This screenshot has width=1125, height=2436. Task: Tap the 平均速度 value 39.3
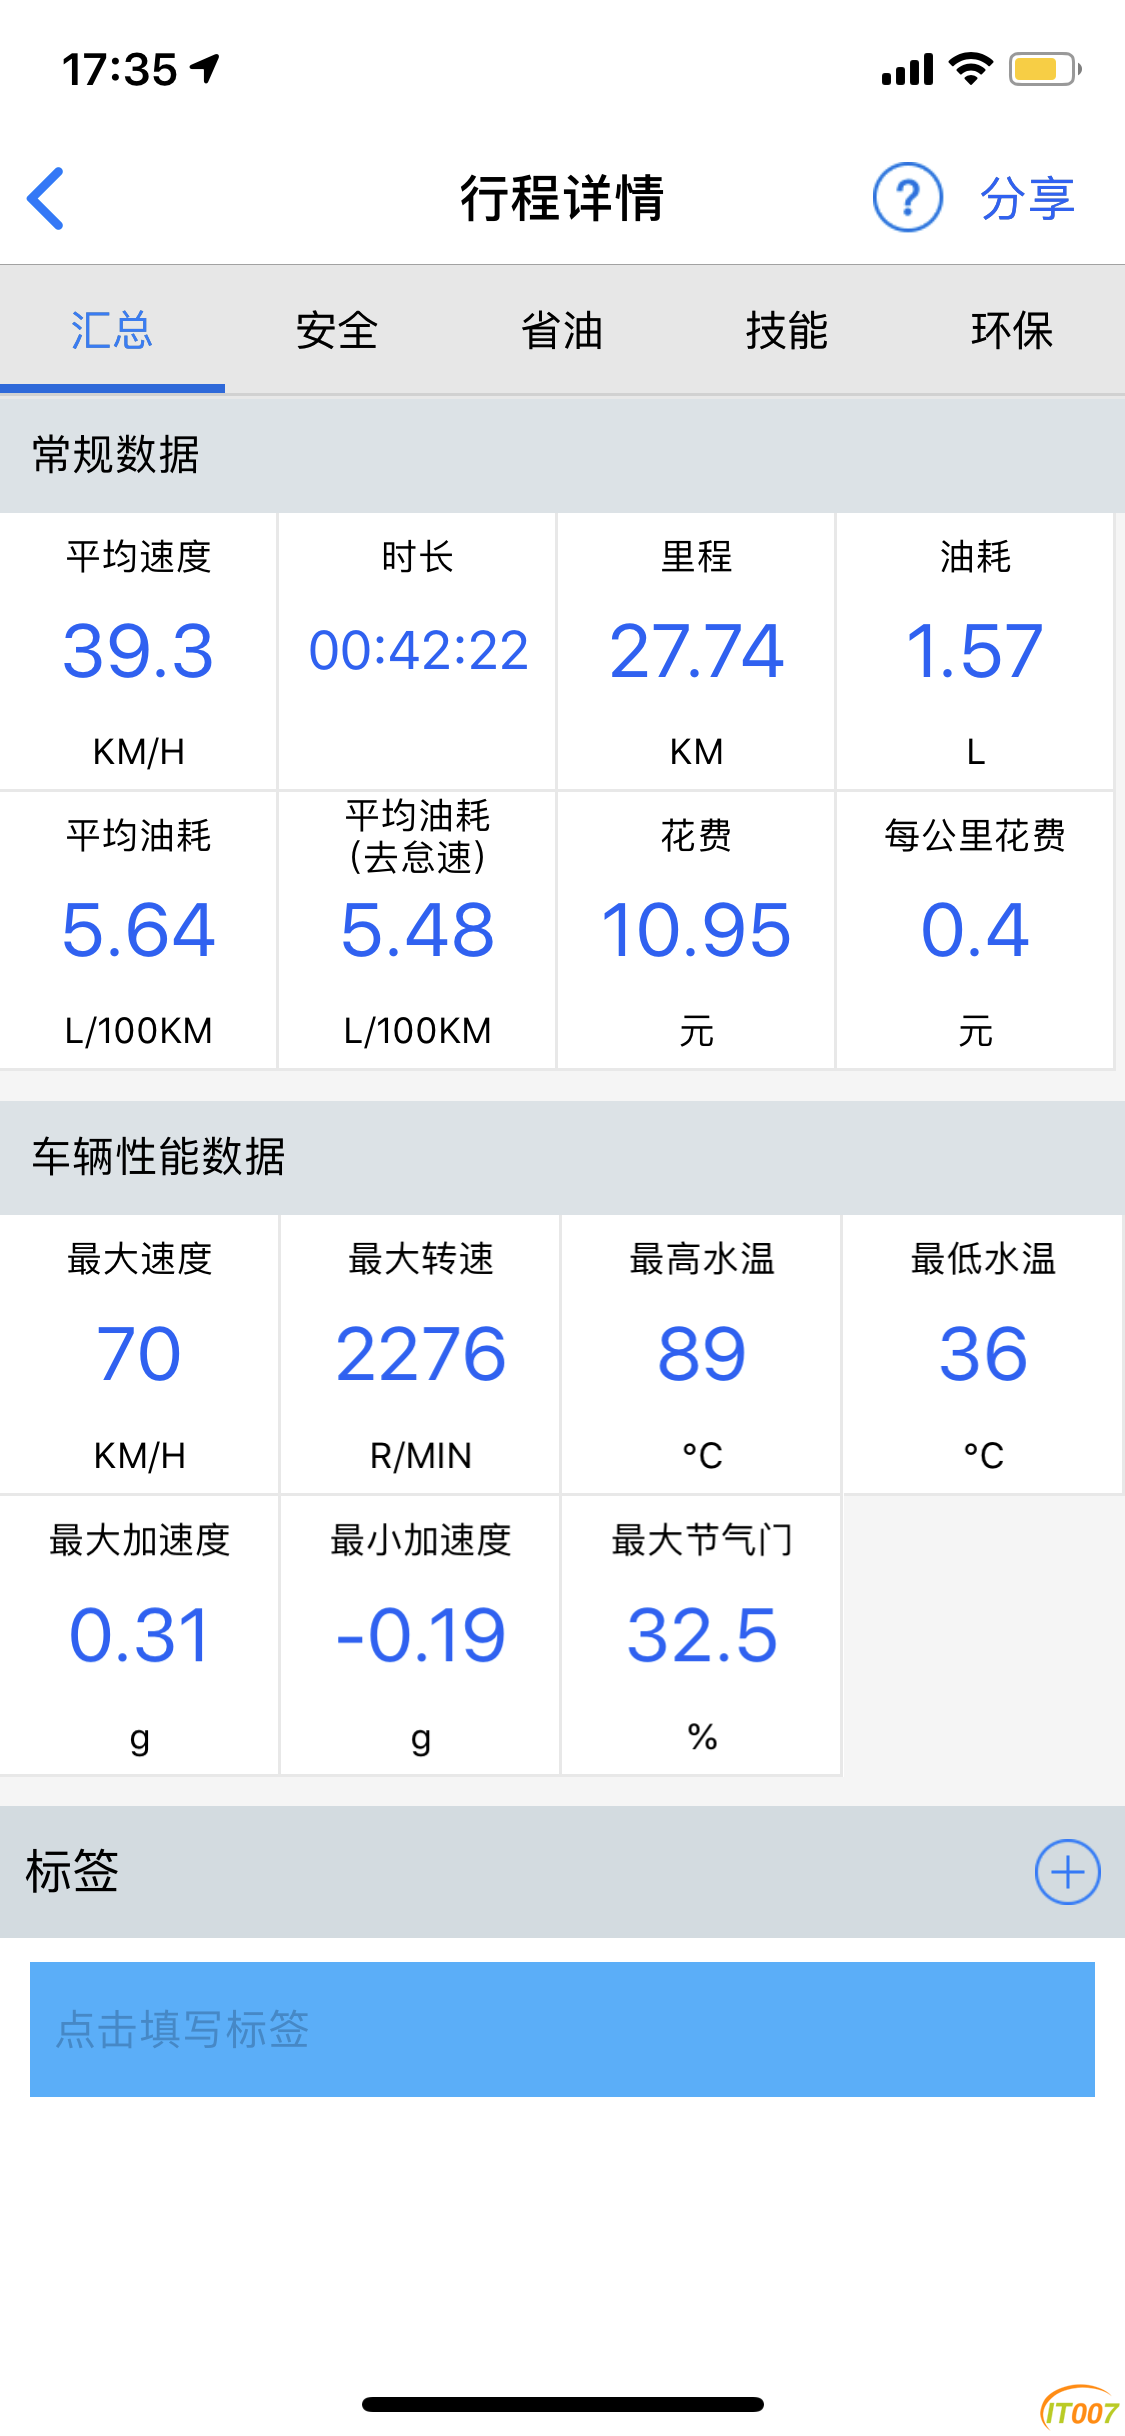(138, 651)
